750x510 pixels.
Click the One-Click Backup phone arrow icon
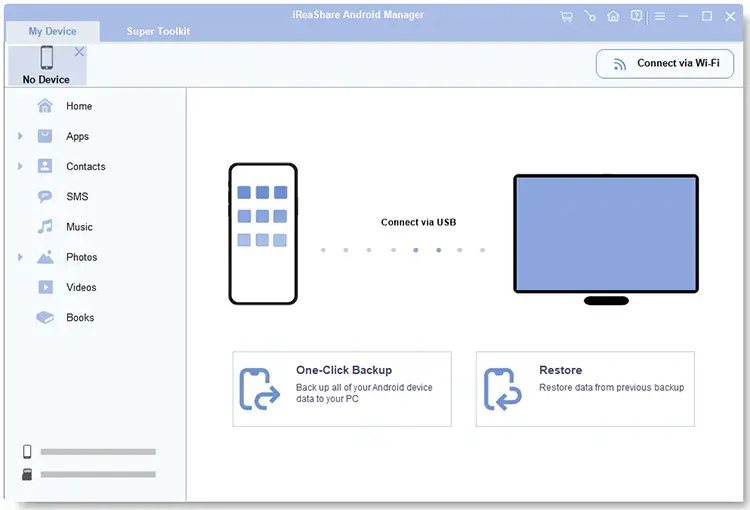tap(259, 389)
